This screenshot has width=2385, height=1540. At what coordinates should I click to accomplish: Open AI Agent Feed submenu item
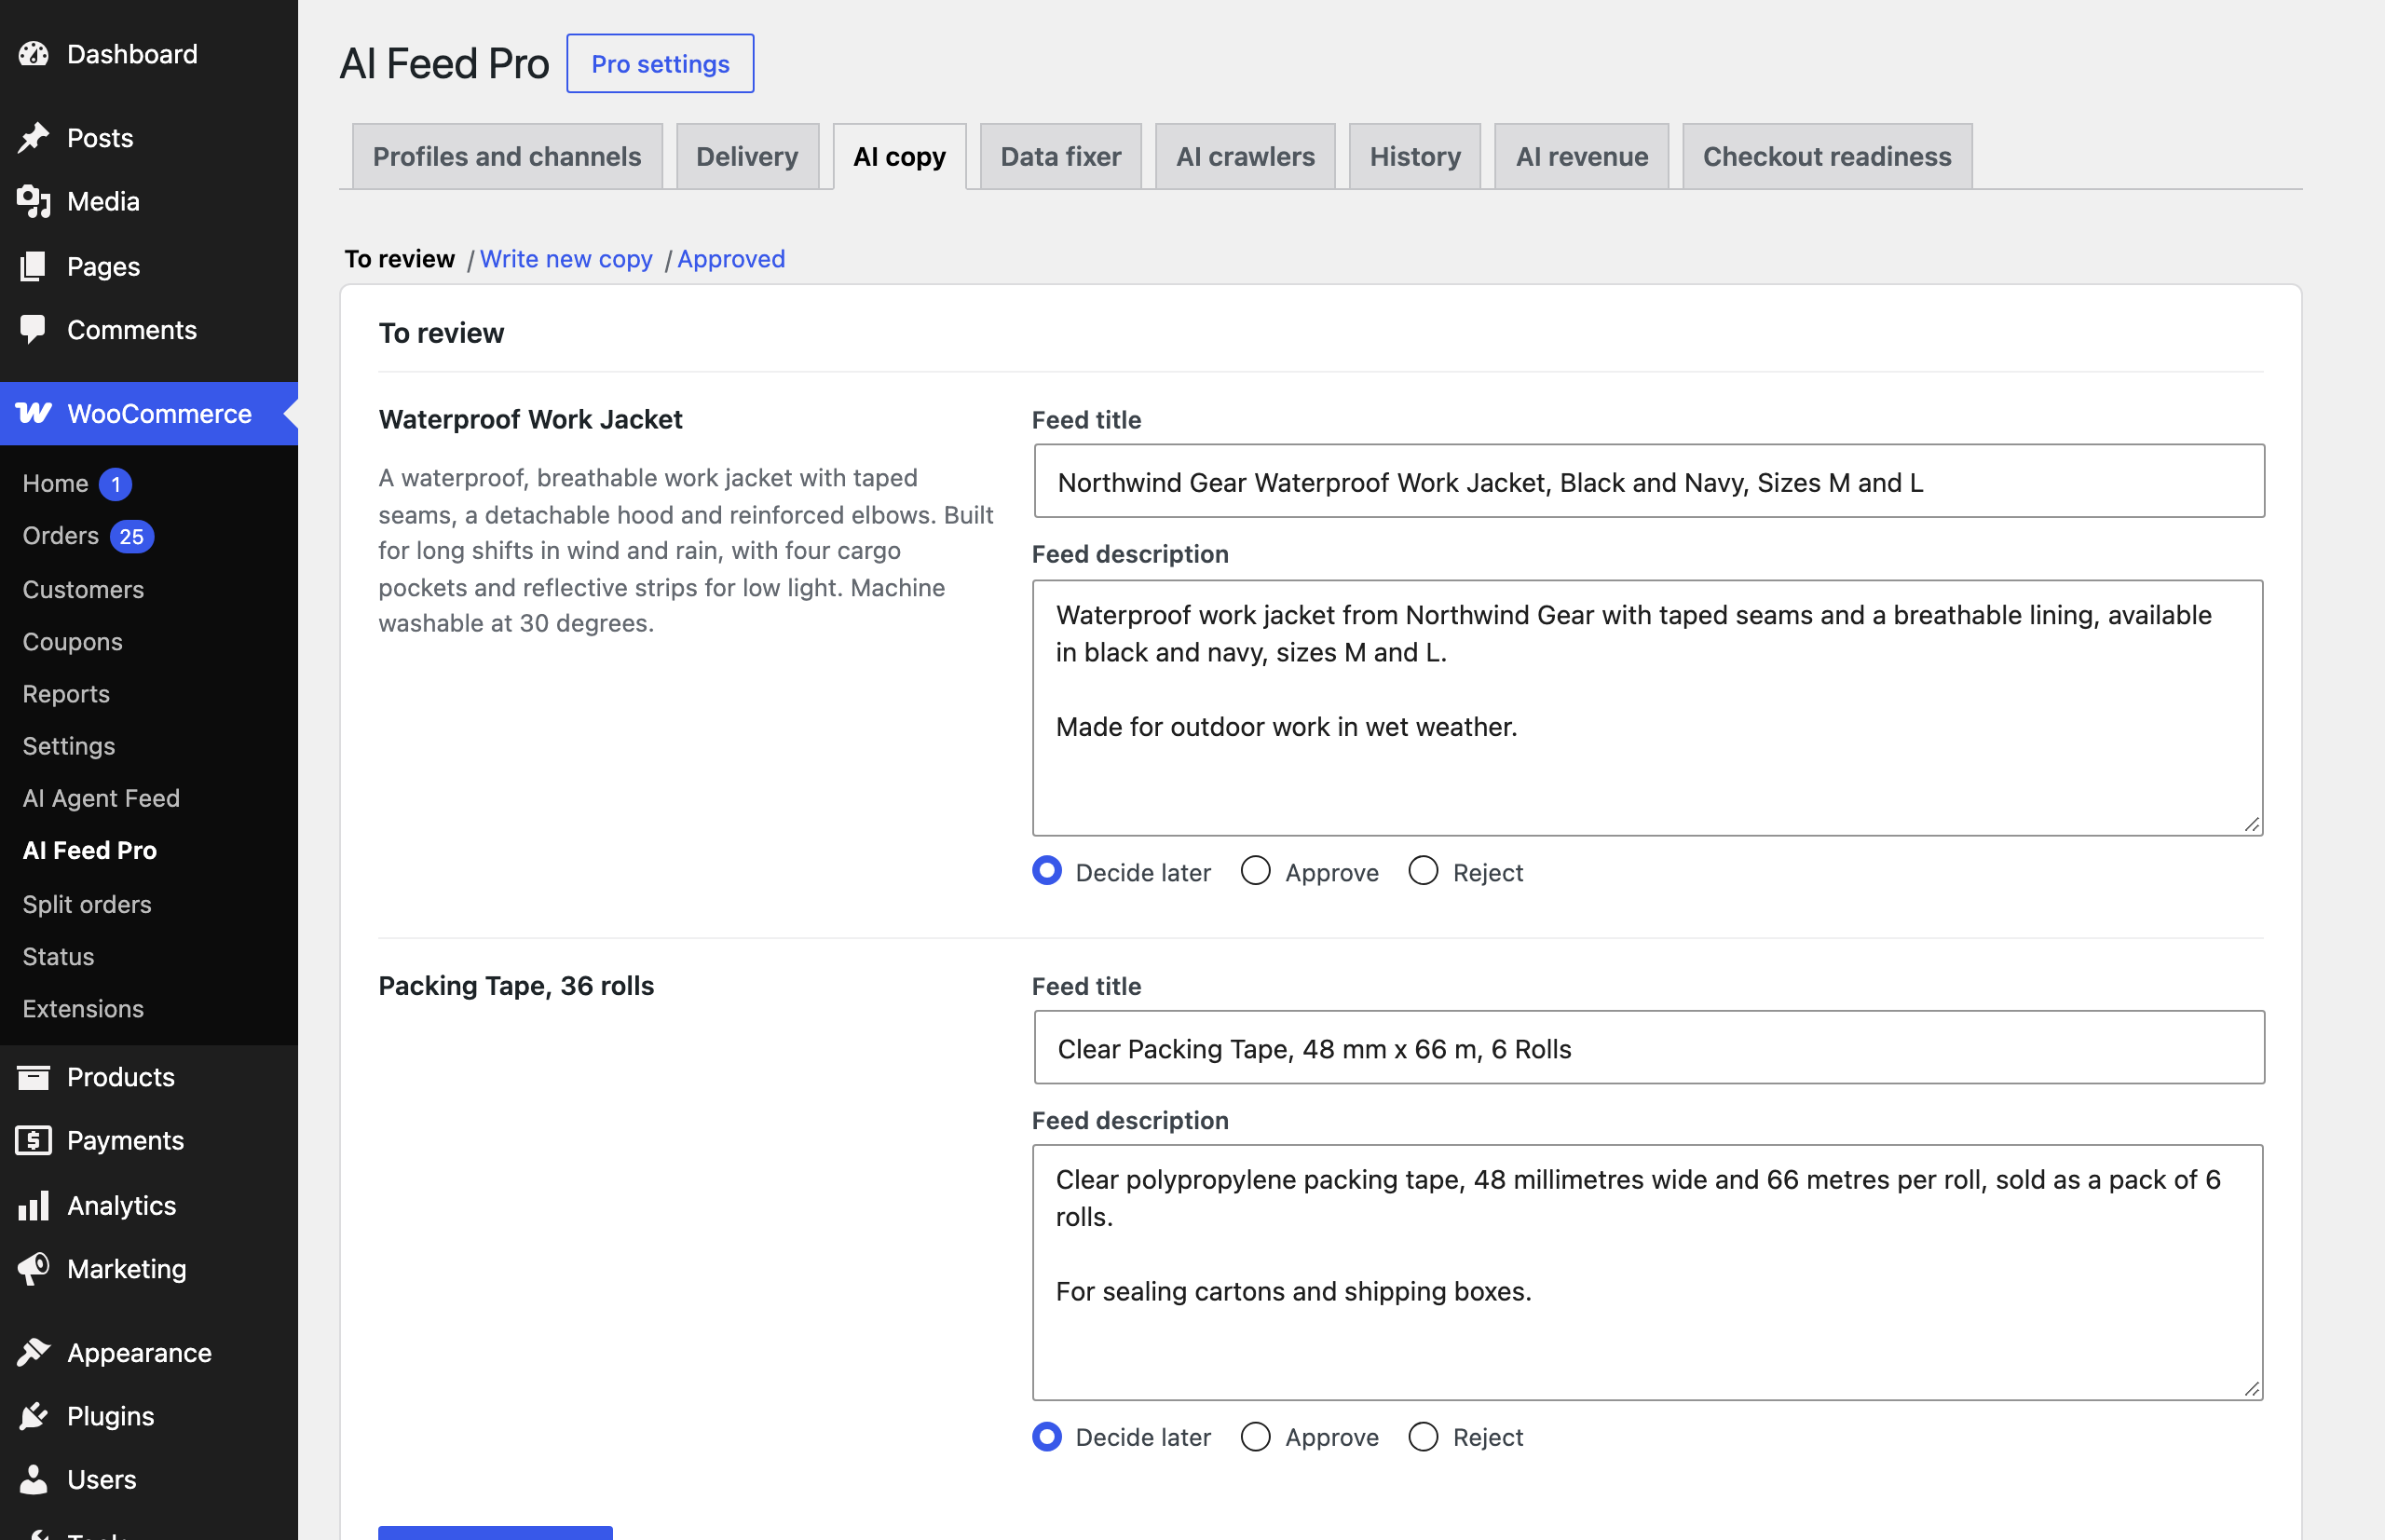(101, 798)
